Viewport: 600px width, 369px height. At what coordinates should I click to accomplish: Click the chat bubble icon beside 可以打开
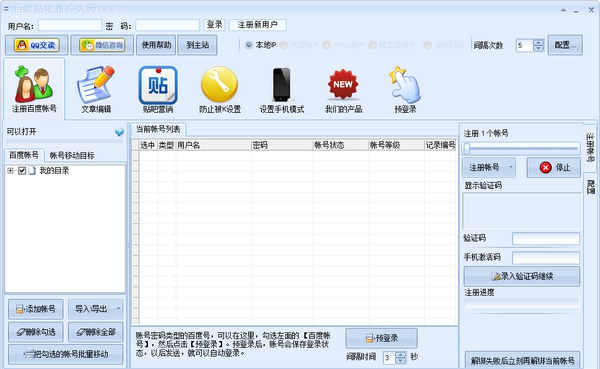119,132
